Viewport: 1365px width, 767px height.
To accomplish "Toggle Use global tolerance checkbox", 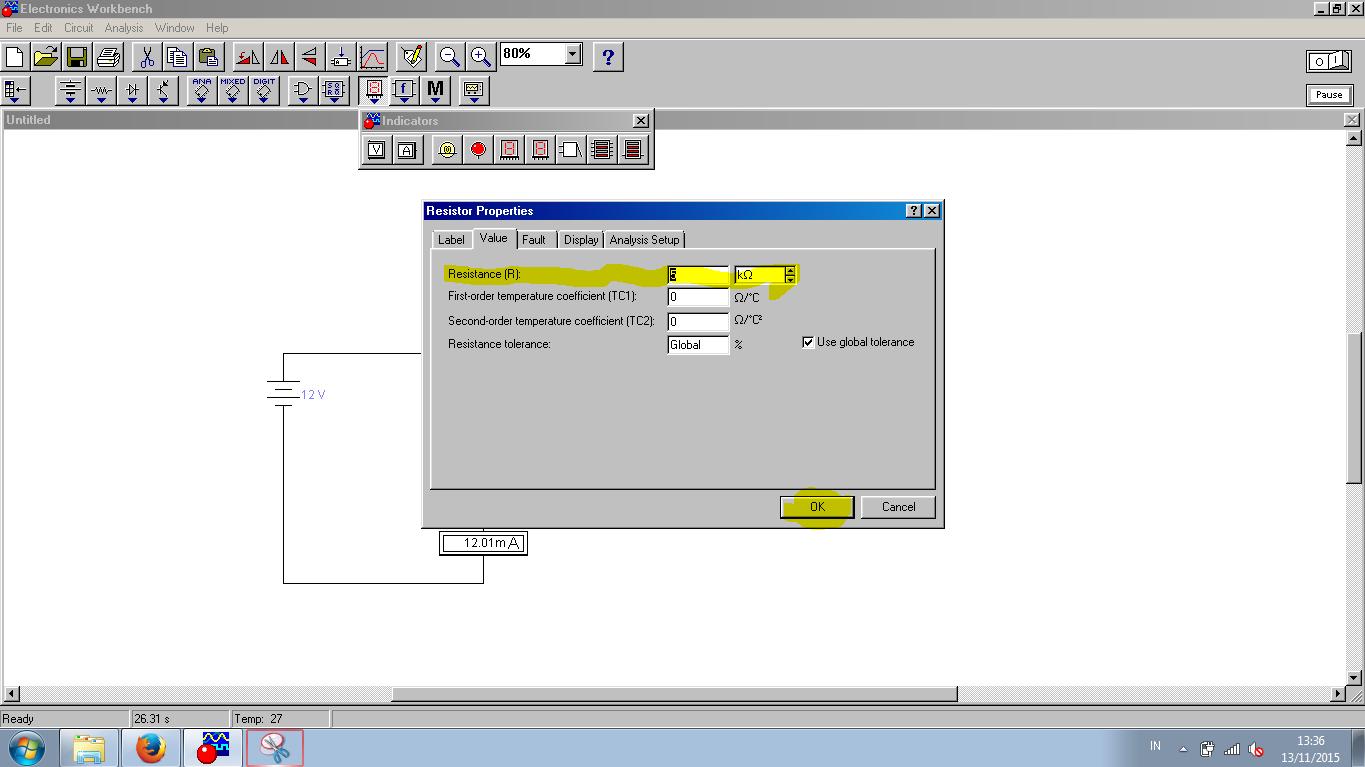I will coord(808,343).
